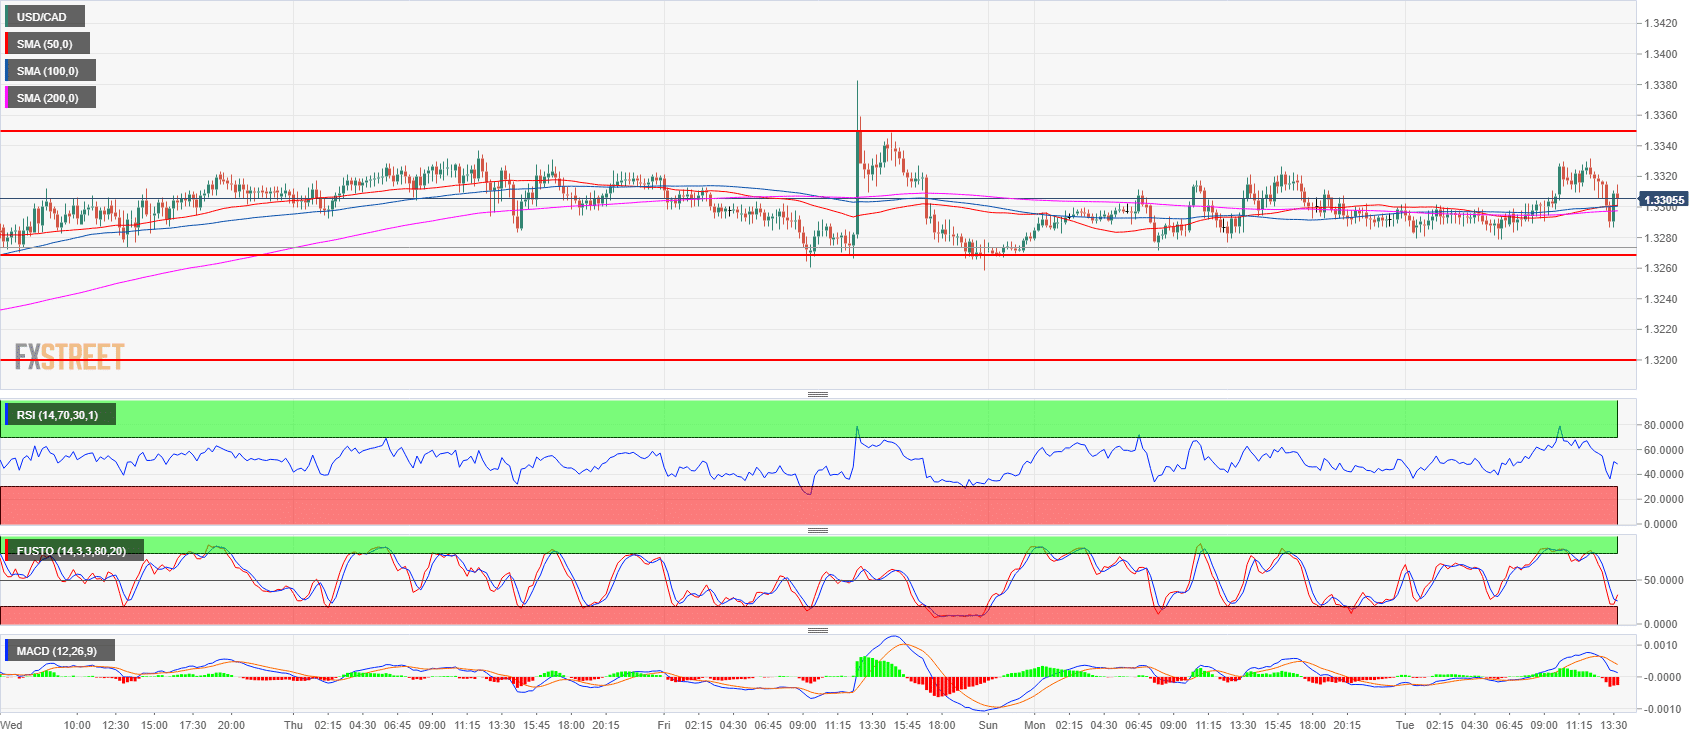
Task: Click the USD/CAD symbol label
Action: (x=44, y=17)
